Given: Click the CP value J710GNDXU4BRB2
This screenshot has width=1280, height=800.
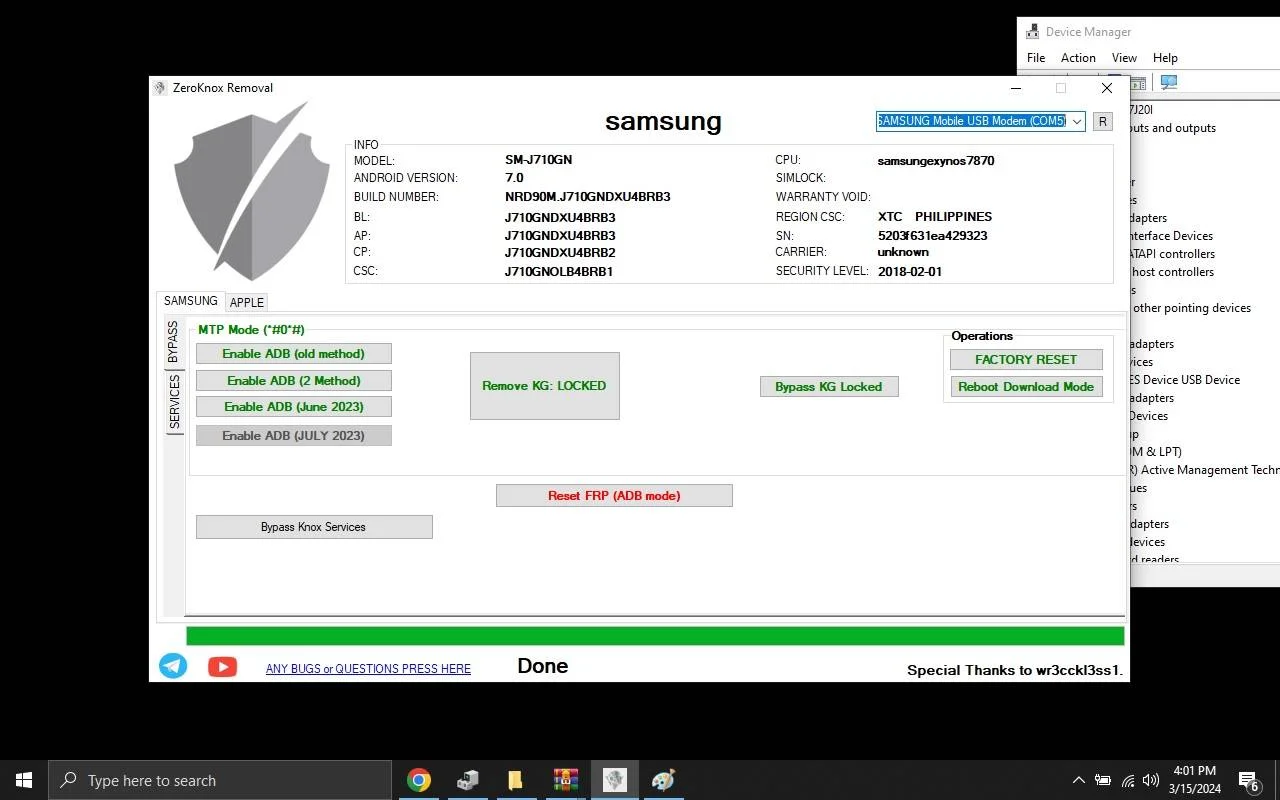Looking at the screenshot, I should click(x=560, y=253).
